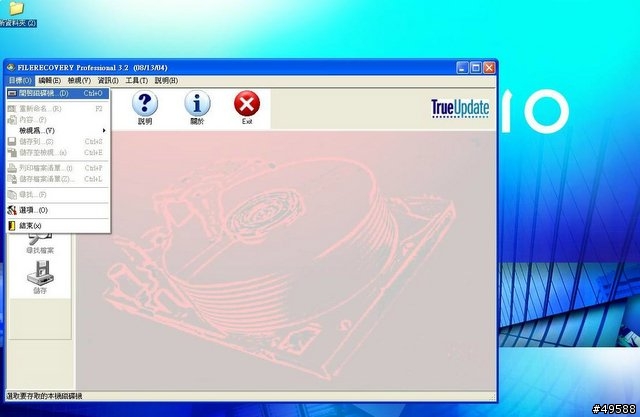Maximize the FILERECOVERY window

[476, 68]
